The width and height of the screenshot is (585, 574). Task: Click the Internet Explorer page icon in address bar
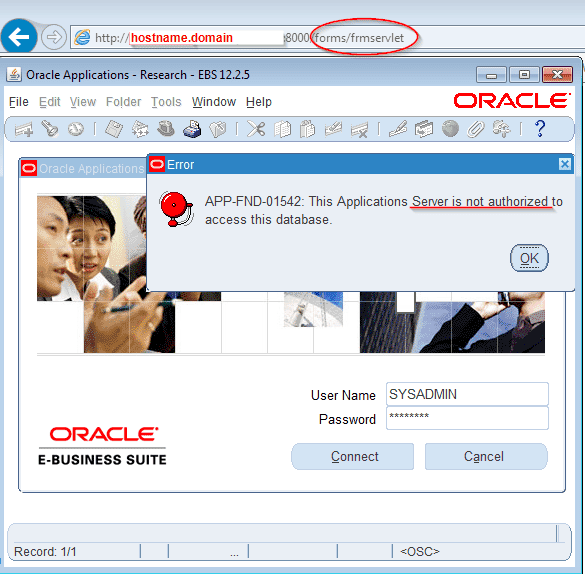(82, 37)
